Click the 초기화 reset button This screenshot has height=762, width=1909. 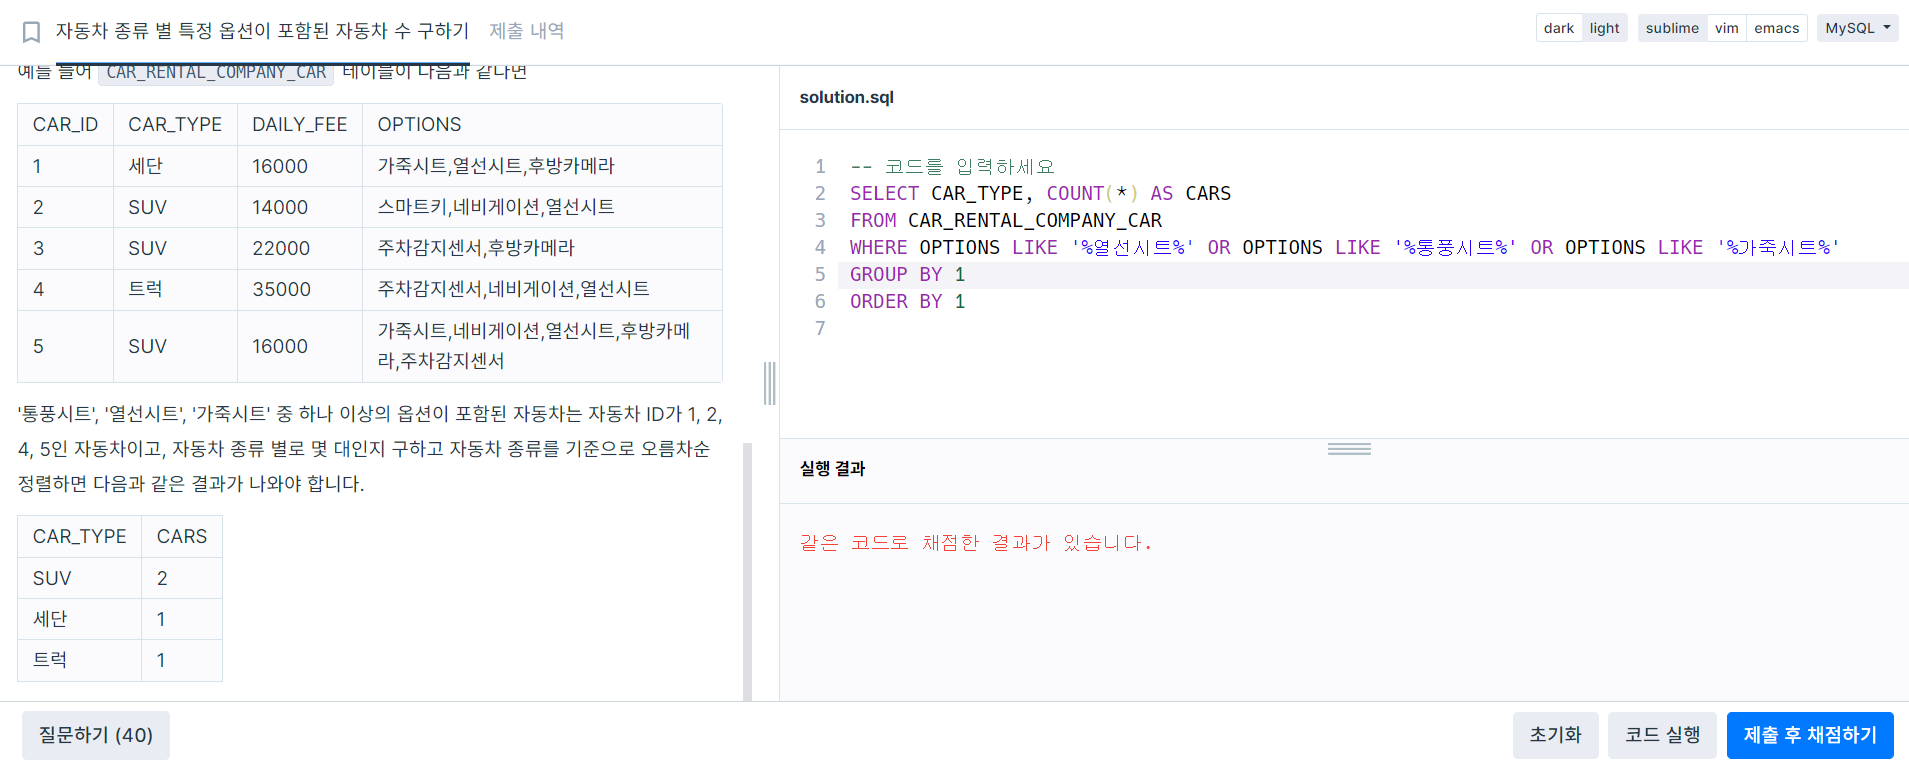coord(1555,735)
